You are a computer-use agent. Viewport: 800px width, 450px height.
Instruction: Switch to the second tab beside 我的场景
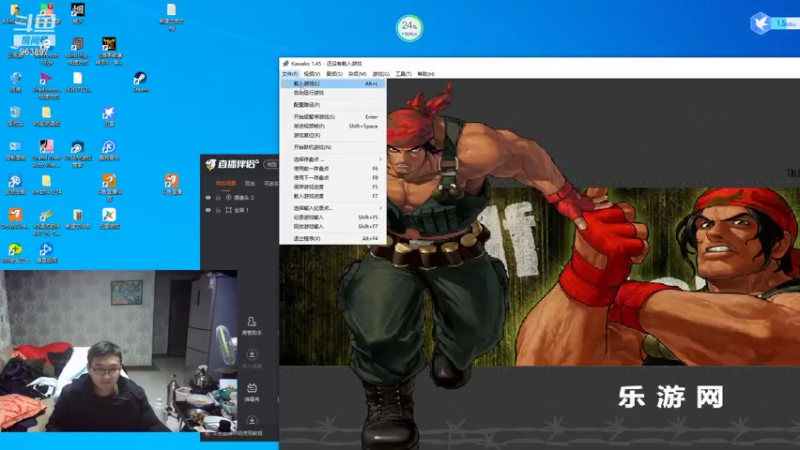(x=249, y=183)
